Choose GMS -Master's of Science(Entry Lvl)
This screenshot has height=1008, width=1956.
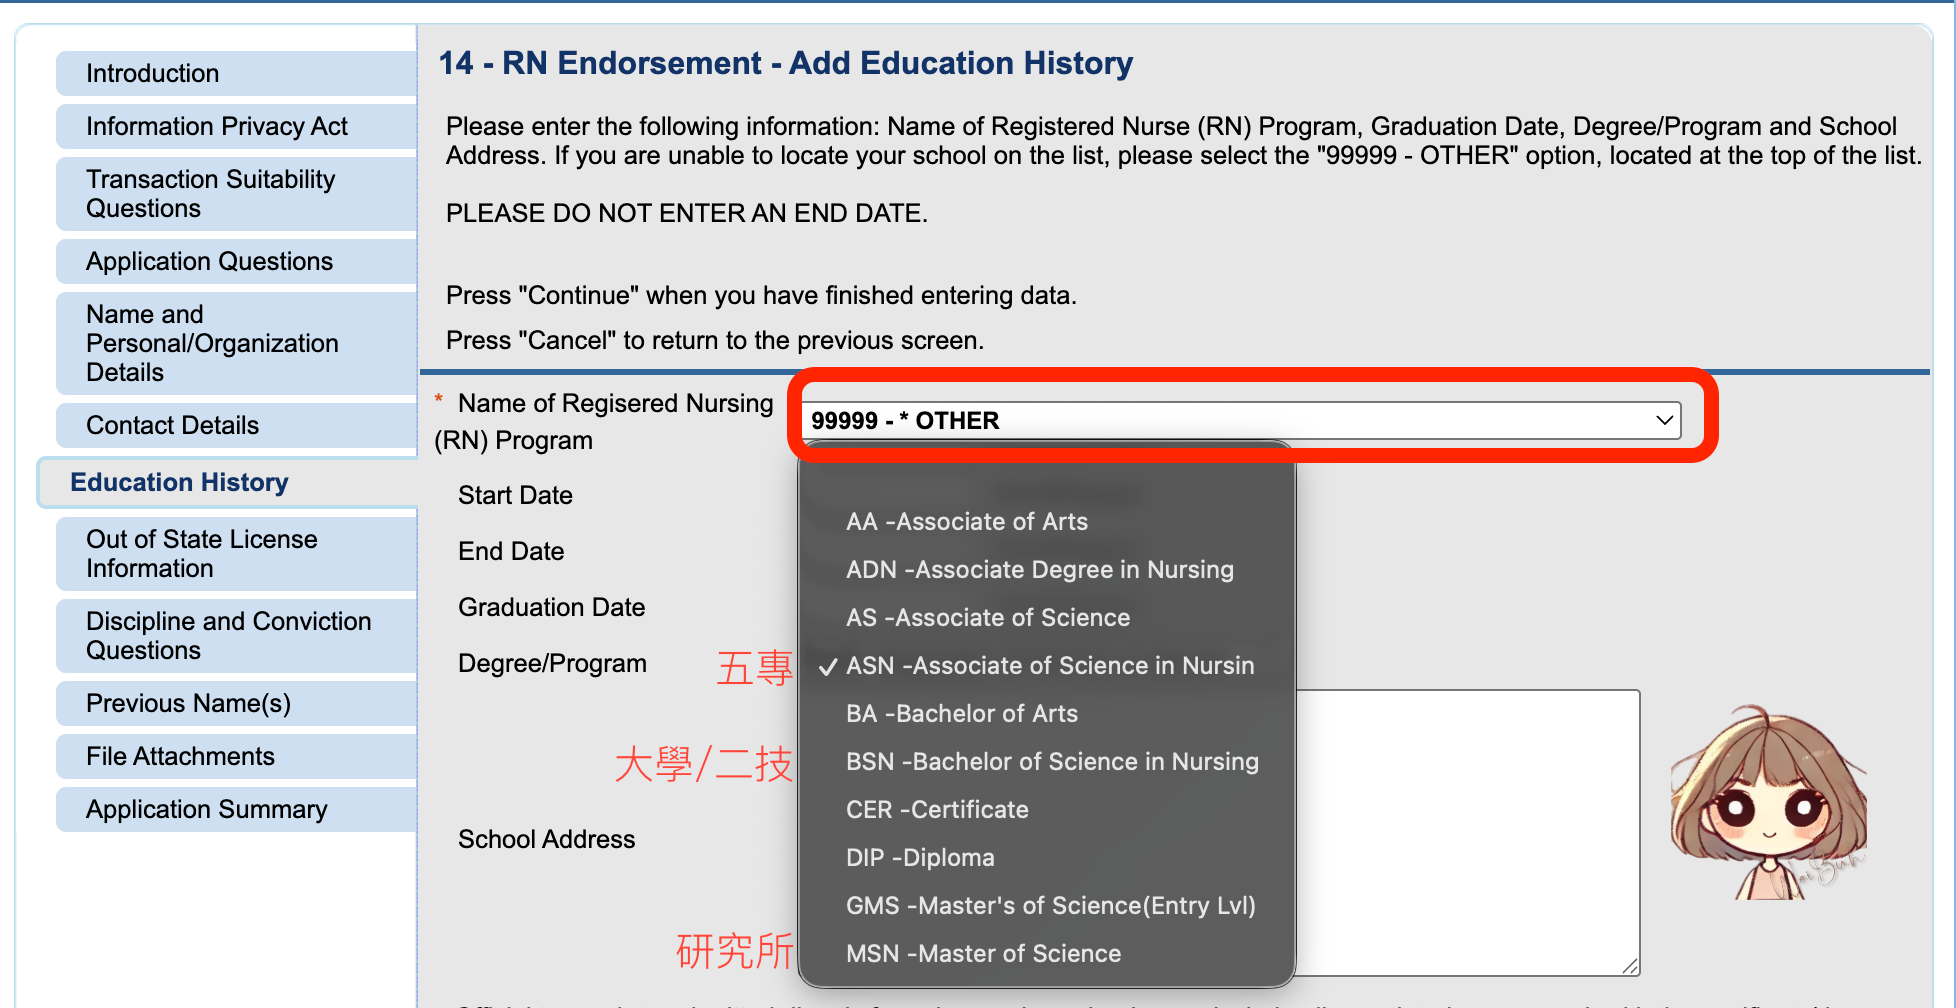click(1046, 905)
